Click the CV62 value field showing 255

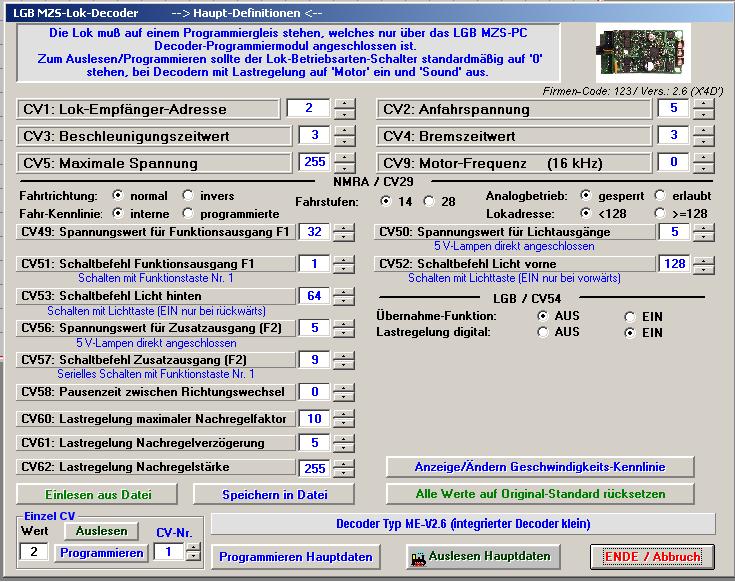click(314, 468)
